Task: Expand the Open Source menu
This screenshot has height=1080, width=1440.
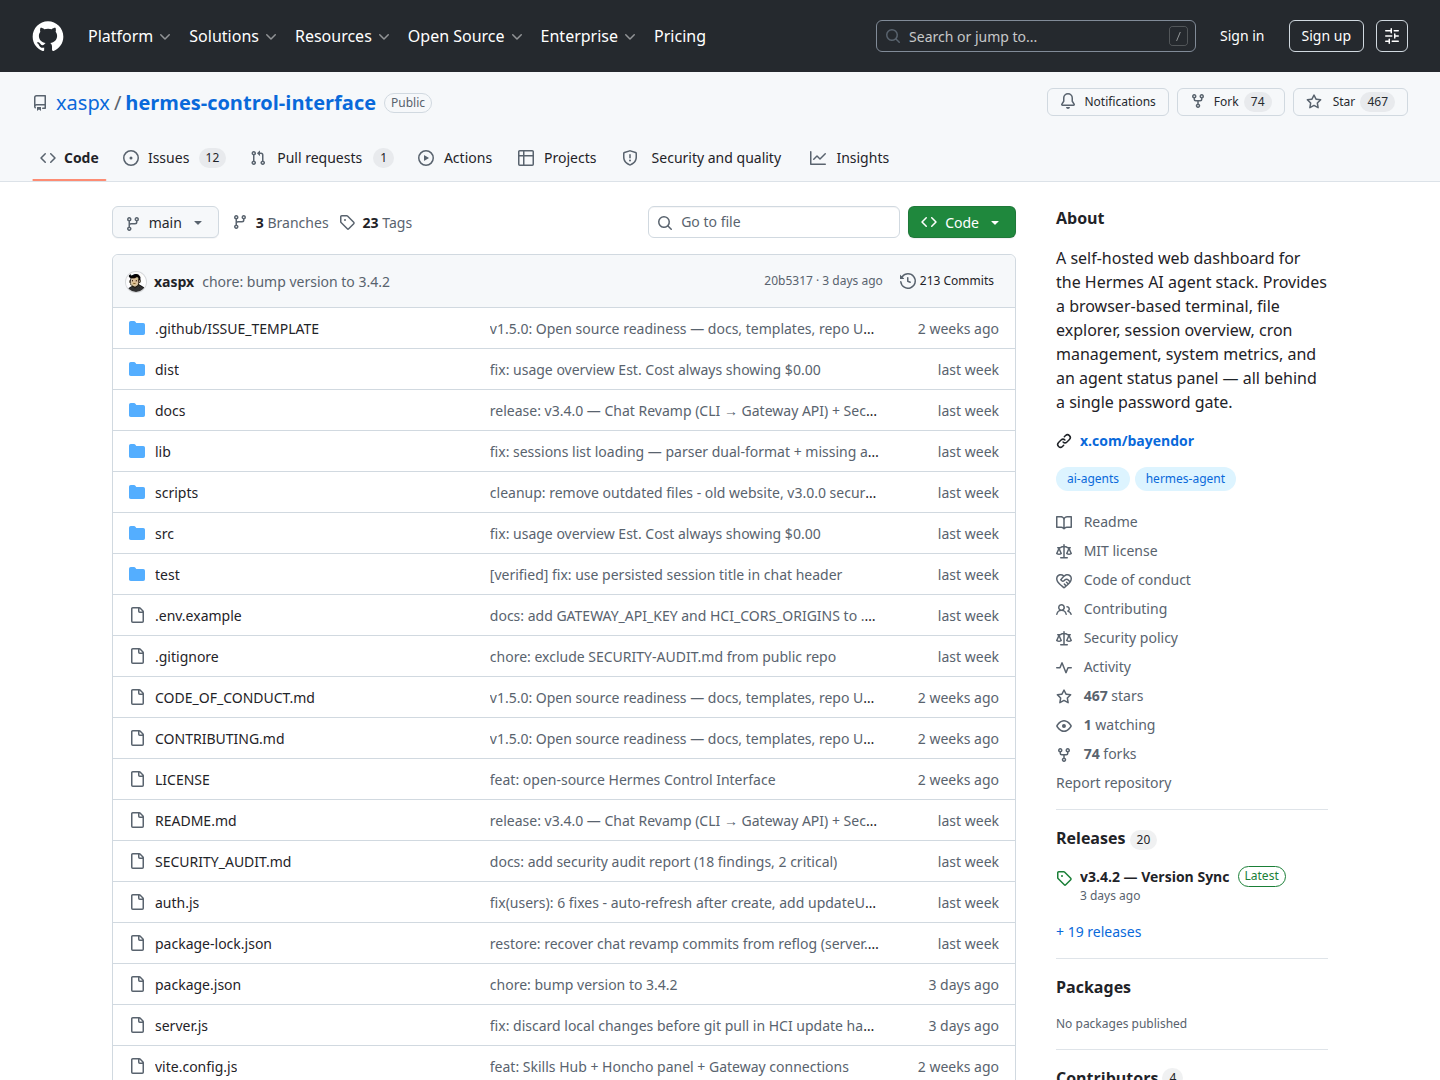Action: click(x=465, y=36)
